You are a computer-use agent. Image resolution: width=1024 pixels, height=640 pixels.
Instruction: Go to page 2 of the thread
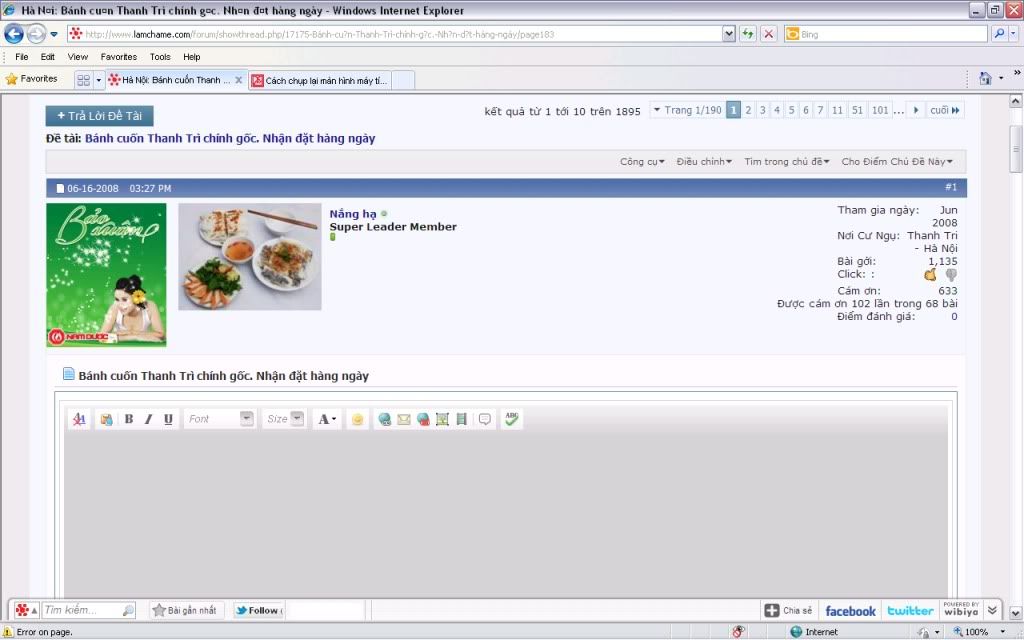tap(748, 110)
